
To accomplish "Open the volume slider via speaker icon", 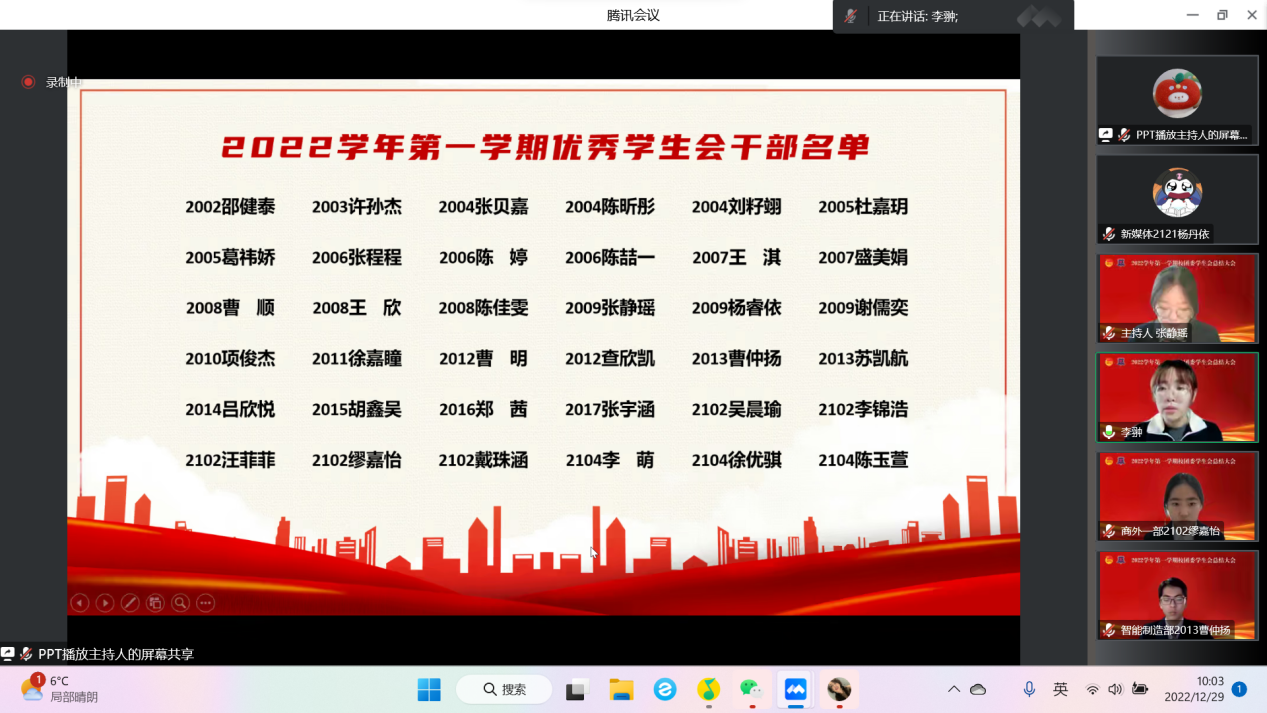I will click(x=1113, y=690).
